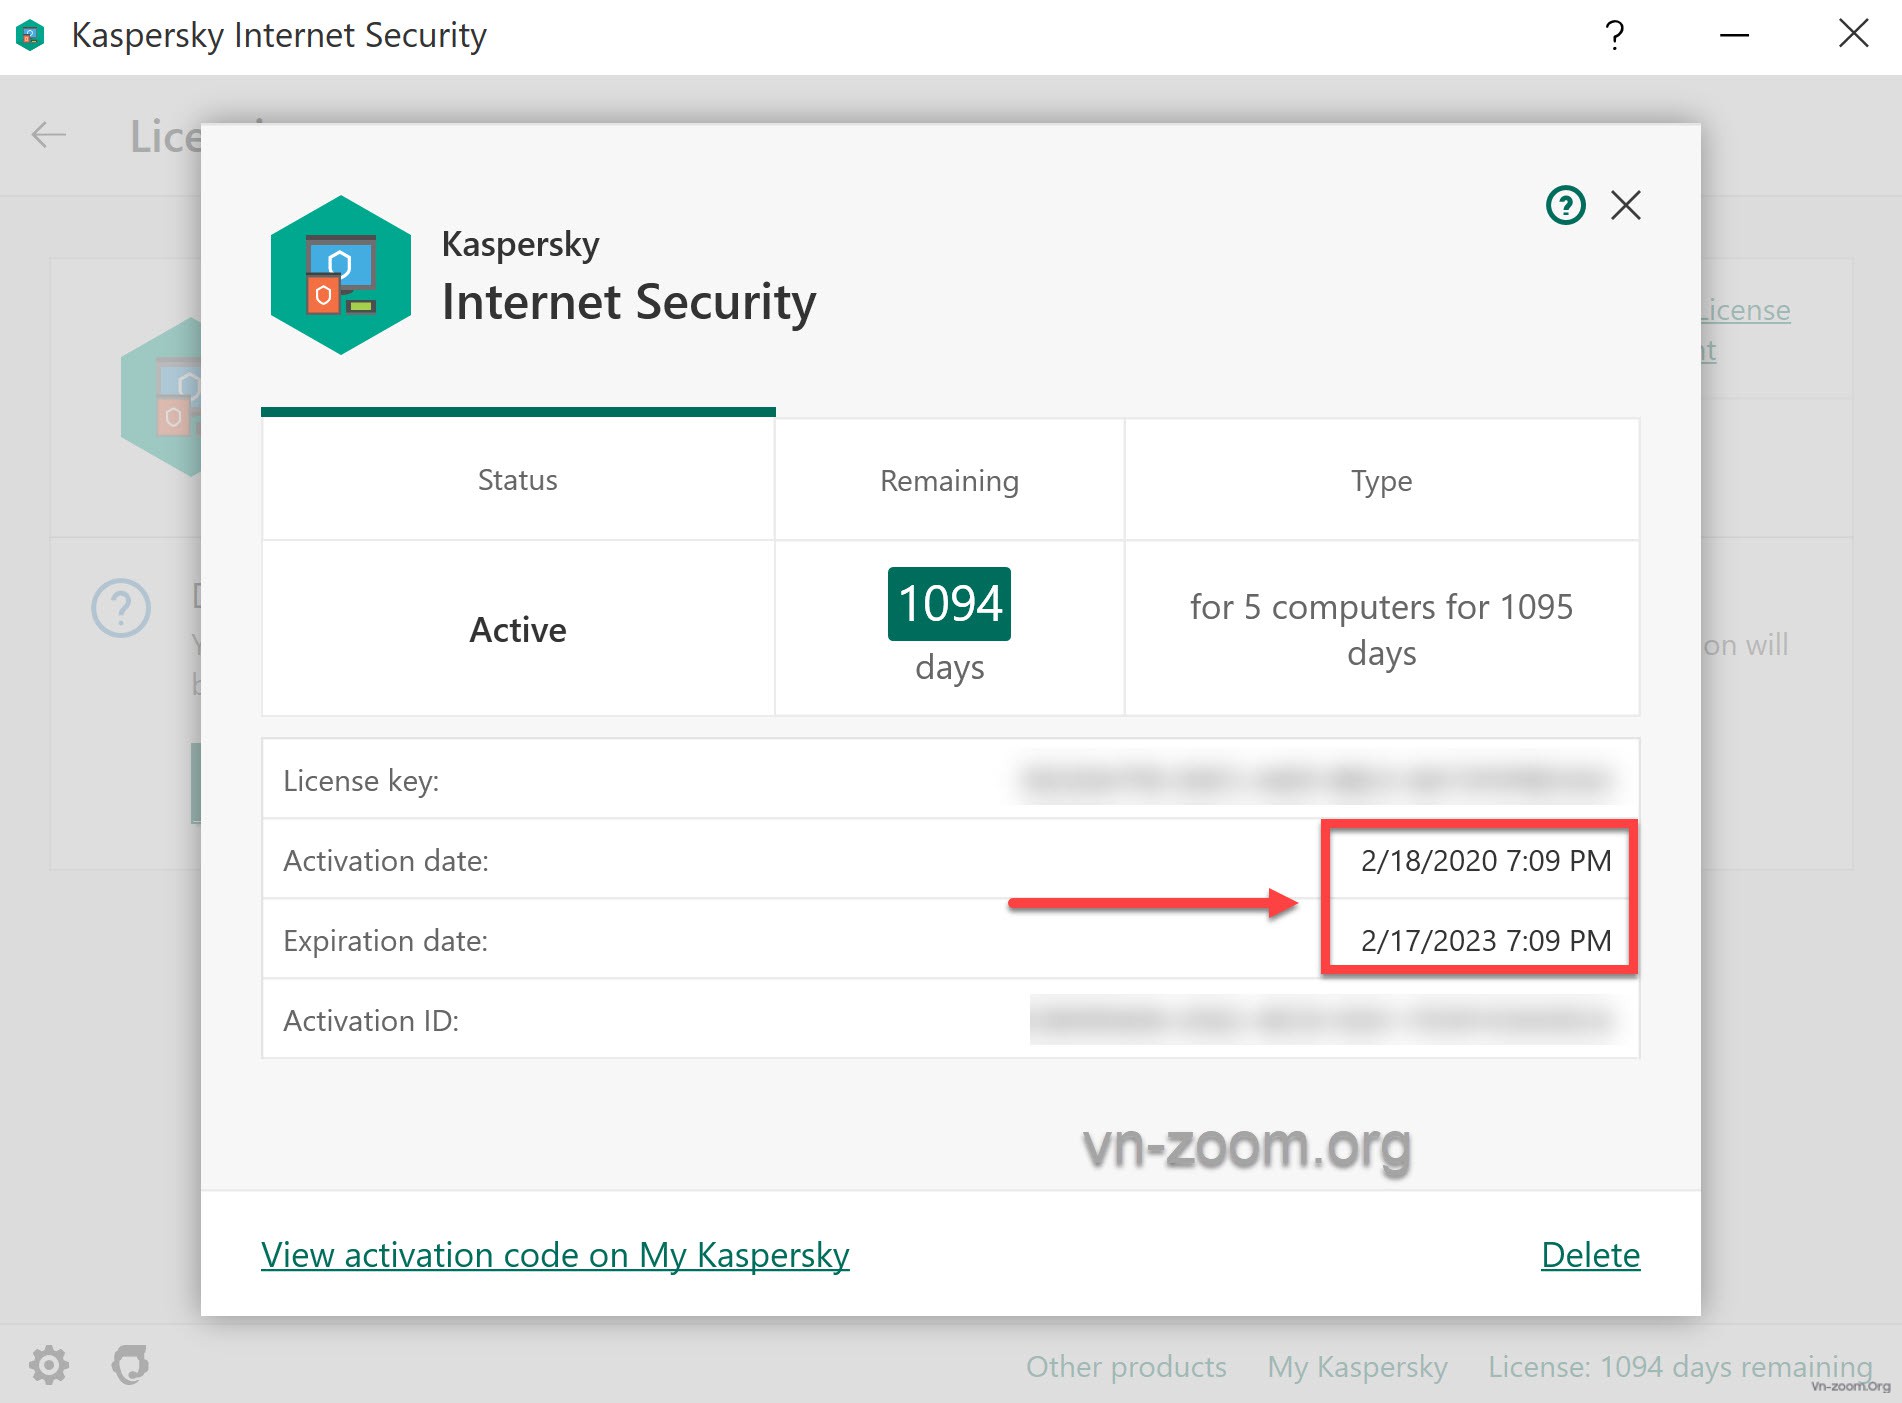Click the License key label
The height and width of the screenshot is (1403, 1902).
point(361,781)
